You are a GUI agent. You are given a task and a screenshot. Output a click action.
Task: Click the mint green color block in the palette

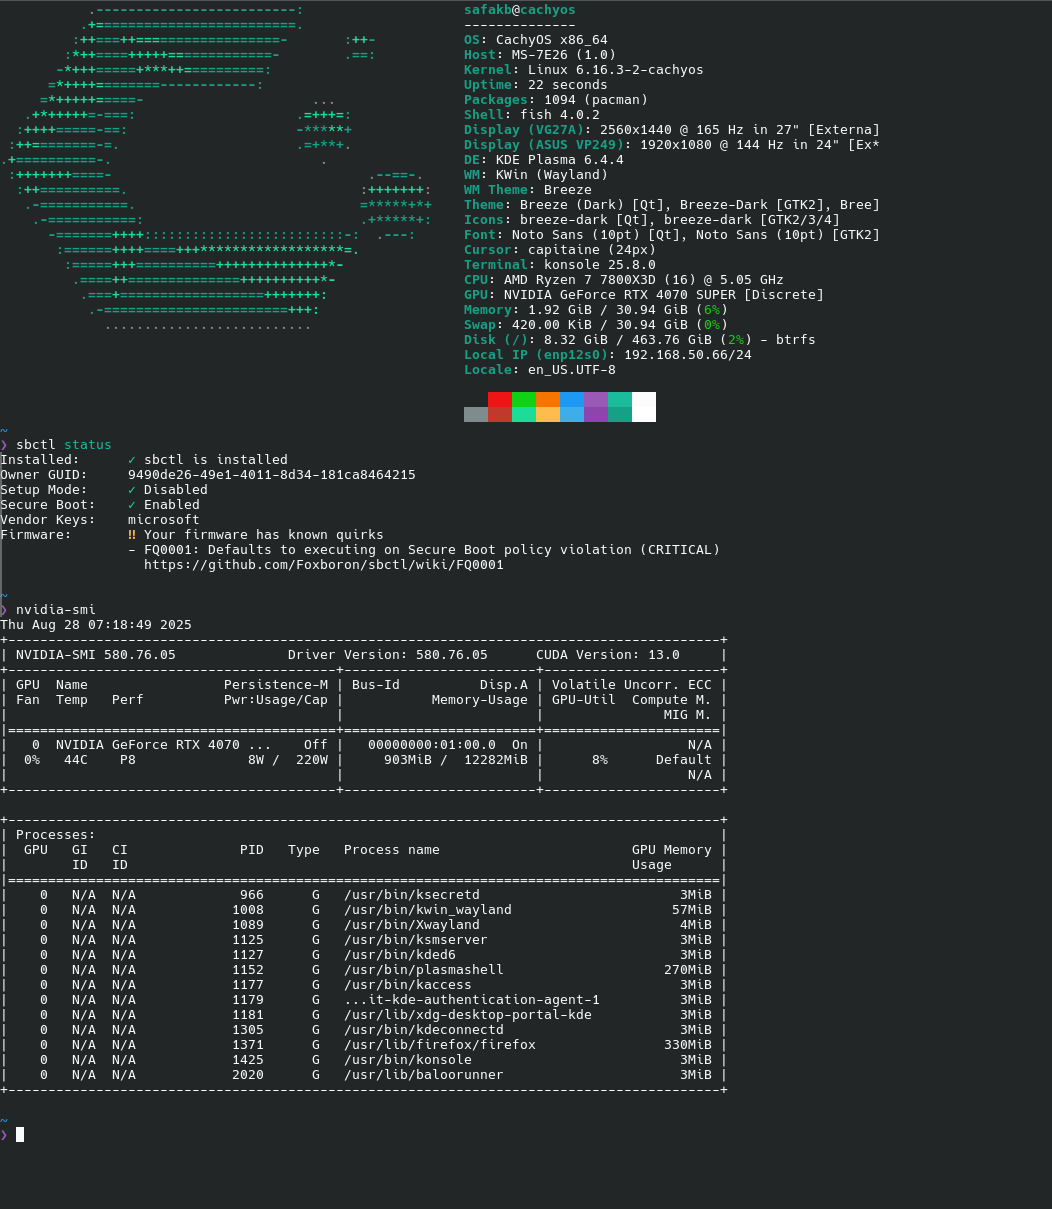pos(524,415)
